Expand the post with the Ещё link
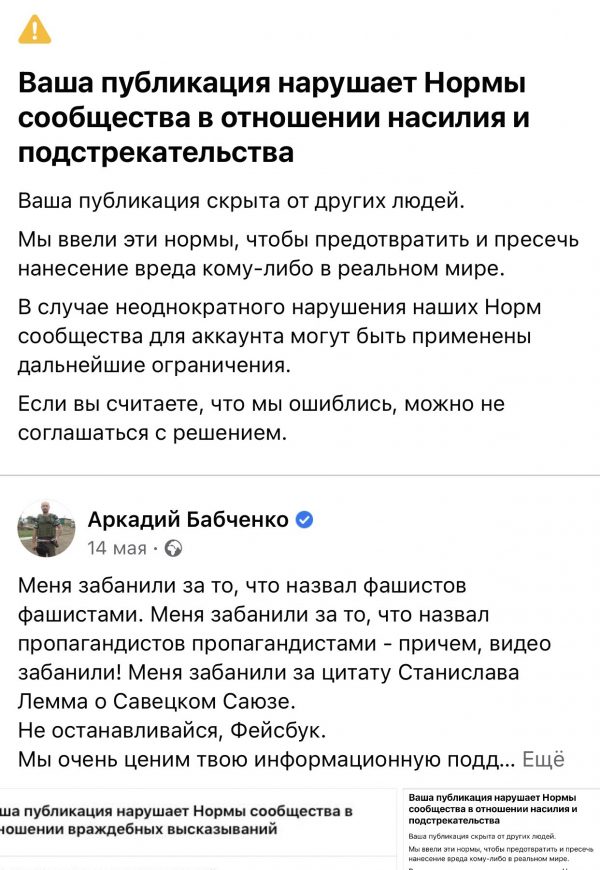The height and width of the screenshot is (870, 600). click(543, 760)
